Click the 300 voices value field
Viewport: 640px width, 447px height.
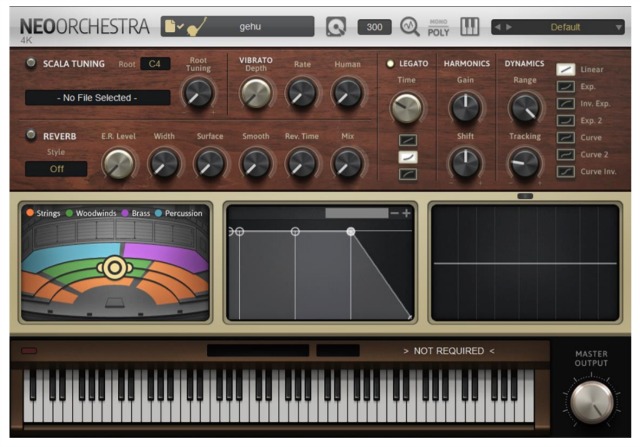click(x=374, y=27)
